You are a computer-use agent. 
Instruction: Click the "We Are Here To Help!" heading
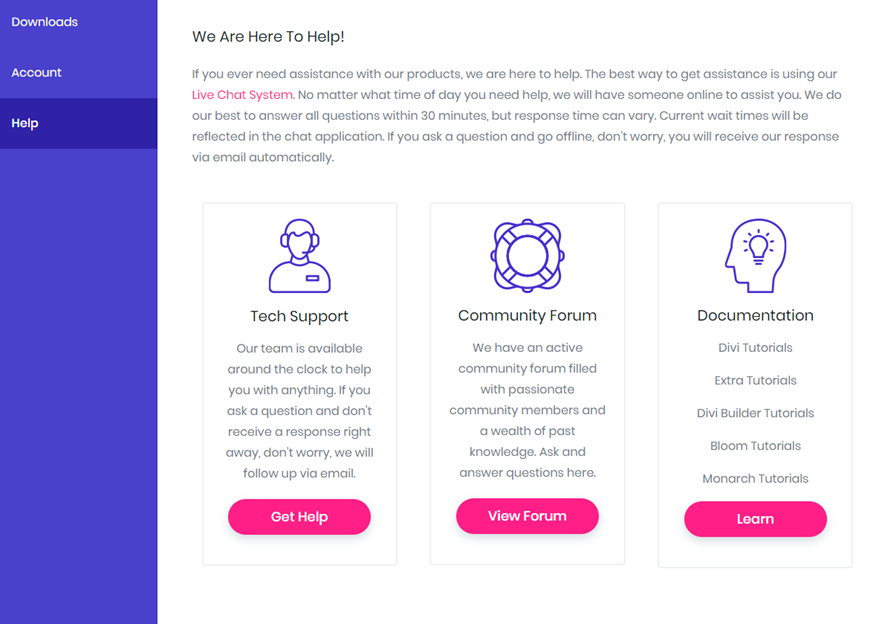coord(268,37)
